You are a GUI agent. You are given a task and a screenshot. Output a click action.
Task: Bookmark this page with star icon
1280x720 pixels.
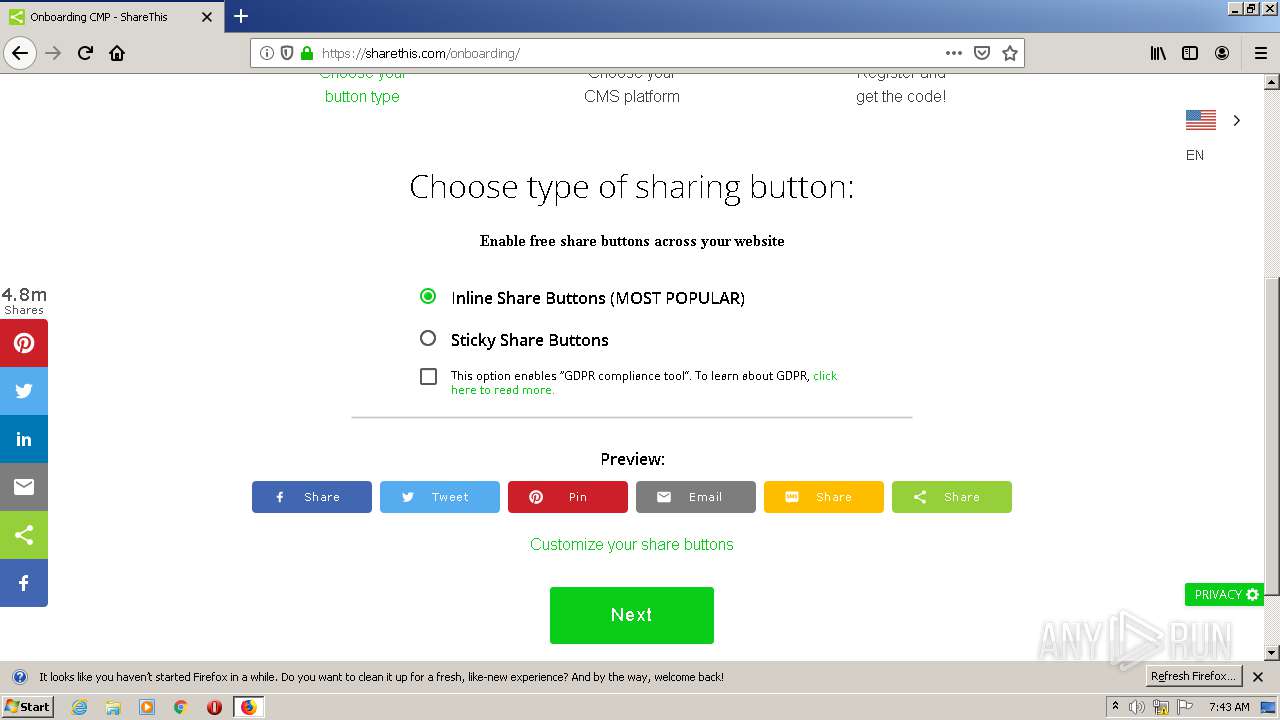pyautogui.click(x=1010, y=53)
